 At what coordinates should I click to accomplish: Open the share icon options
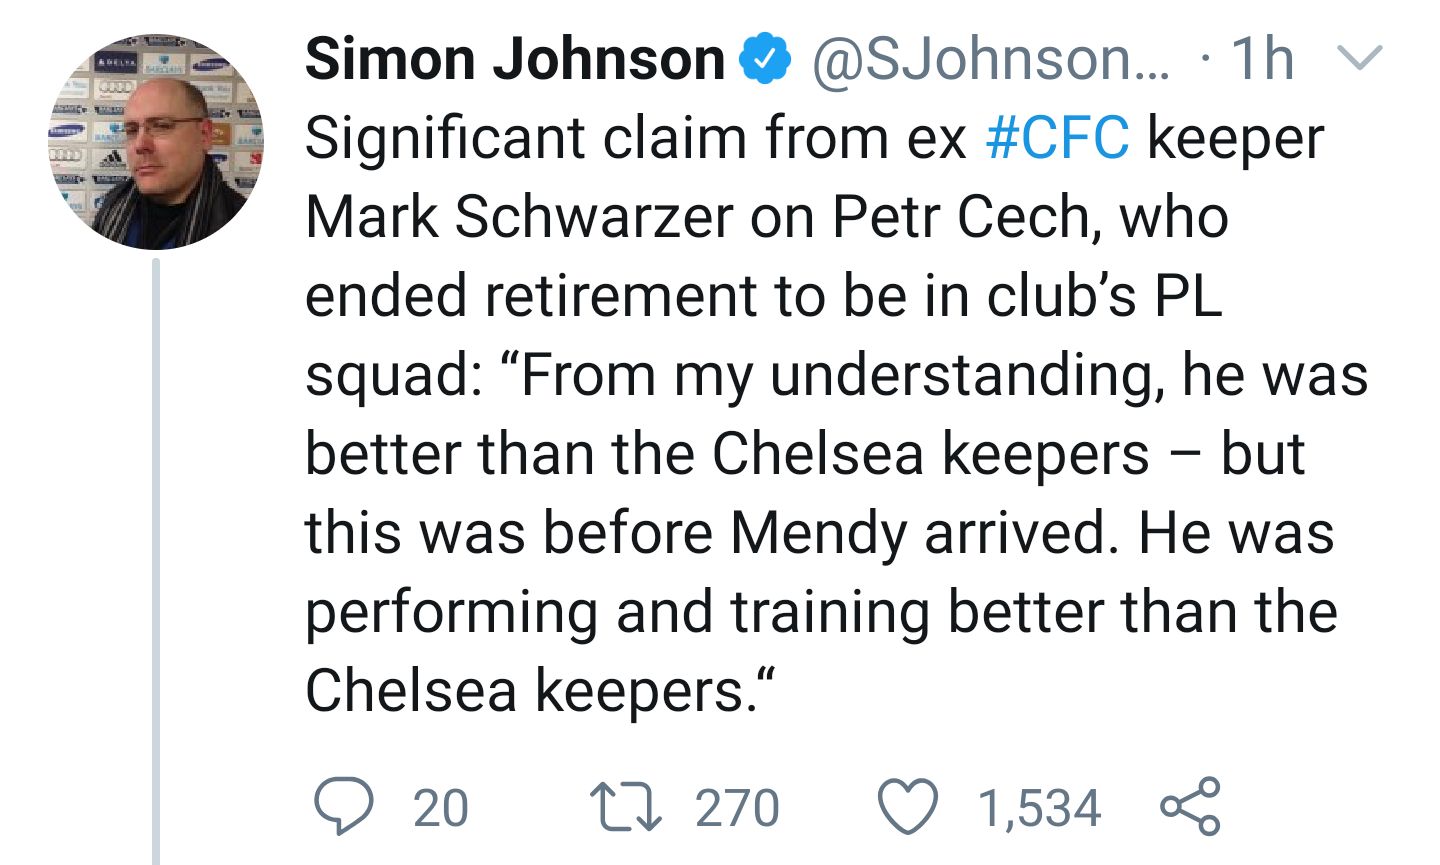pos(1190,805)
